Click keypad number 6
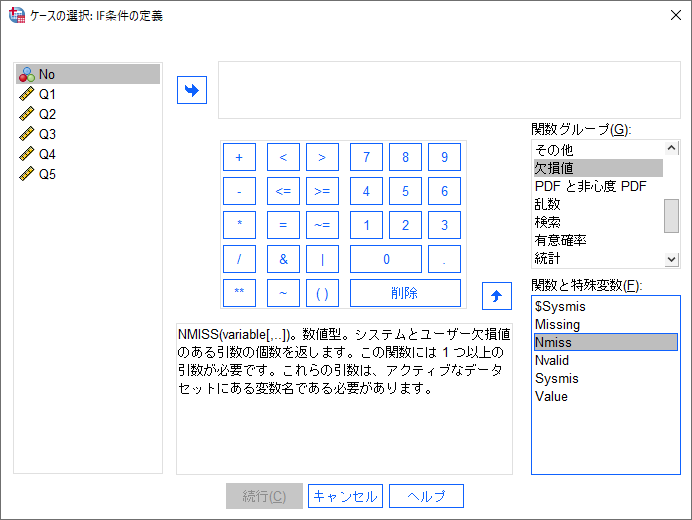Image resolution: width=692 pixels, height=520 pixels. pyautogui.click(x=444, y=191)
